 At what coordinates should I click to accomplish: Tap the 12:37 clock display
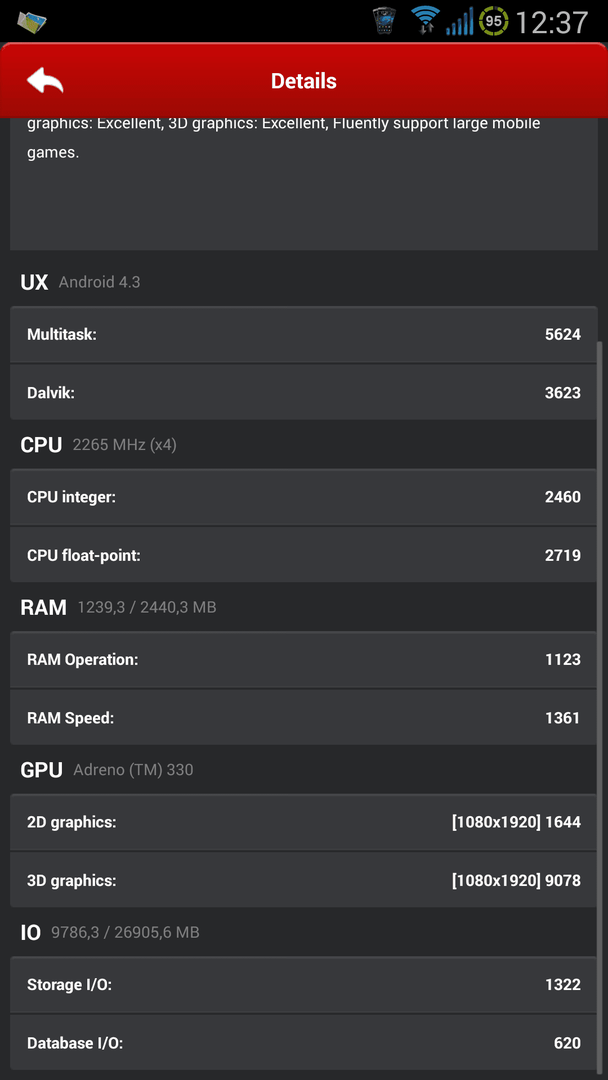pyautogui.click(x=552, y=22)
